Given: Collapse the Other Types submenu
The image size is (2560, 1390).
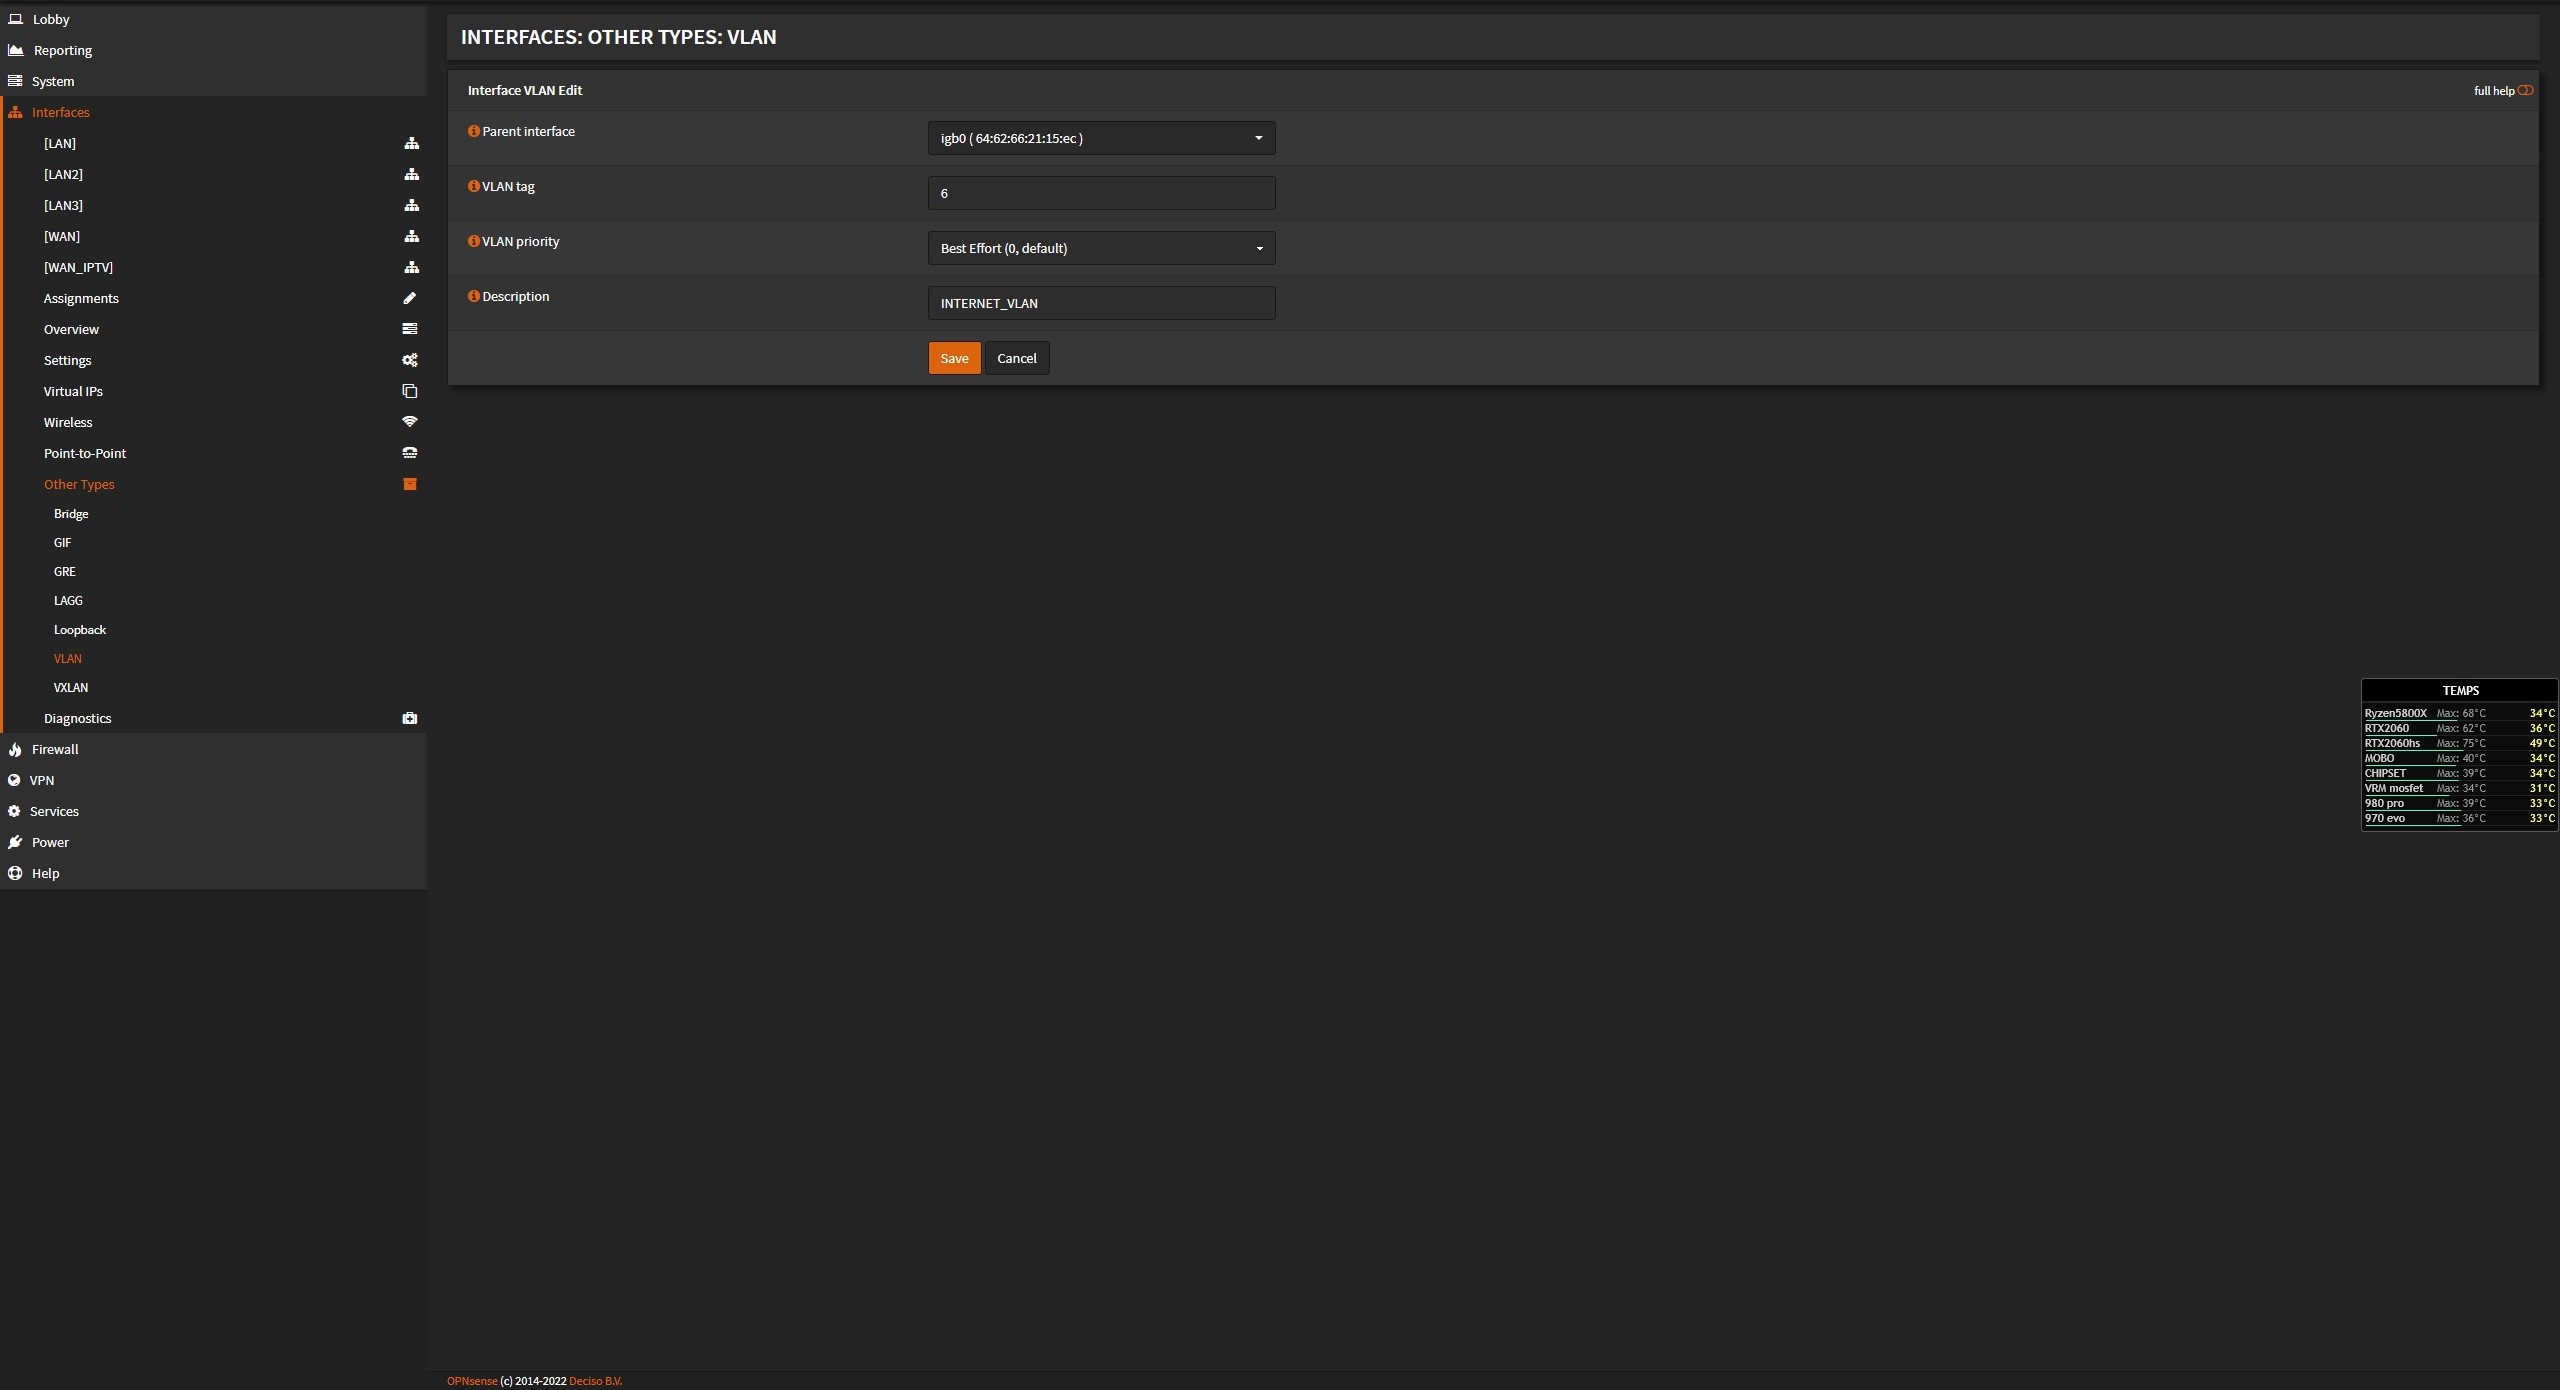Looking at the screenshot, I should [79, 484].
